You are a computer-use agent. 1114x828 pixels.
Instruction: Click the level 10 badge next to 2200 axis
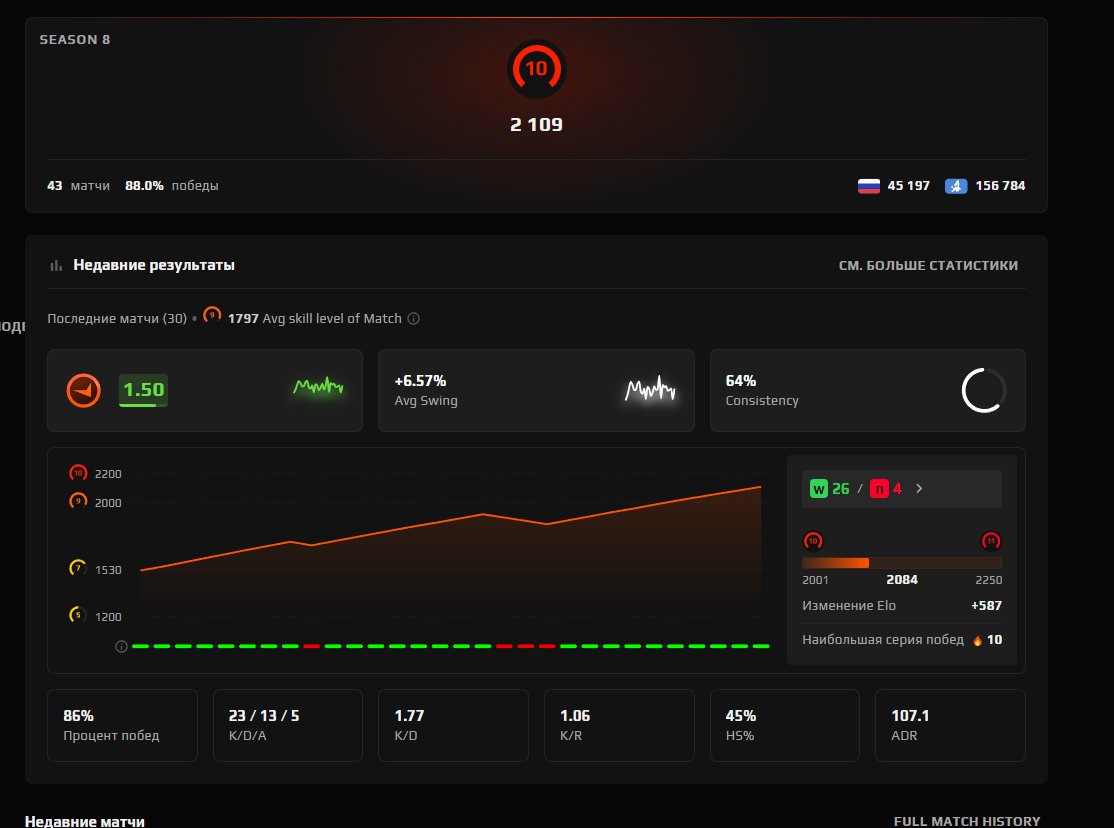point(78,473)
